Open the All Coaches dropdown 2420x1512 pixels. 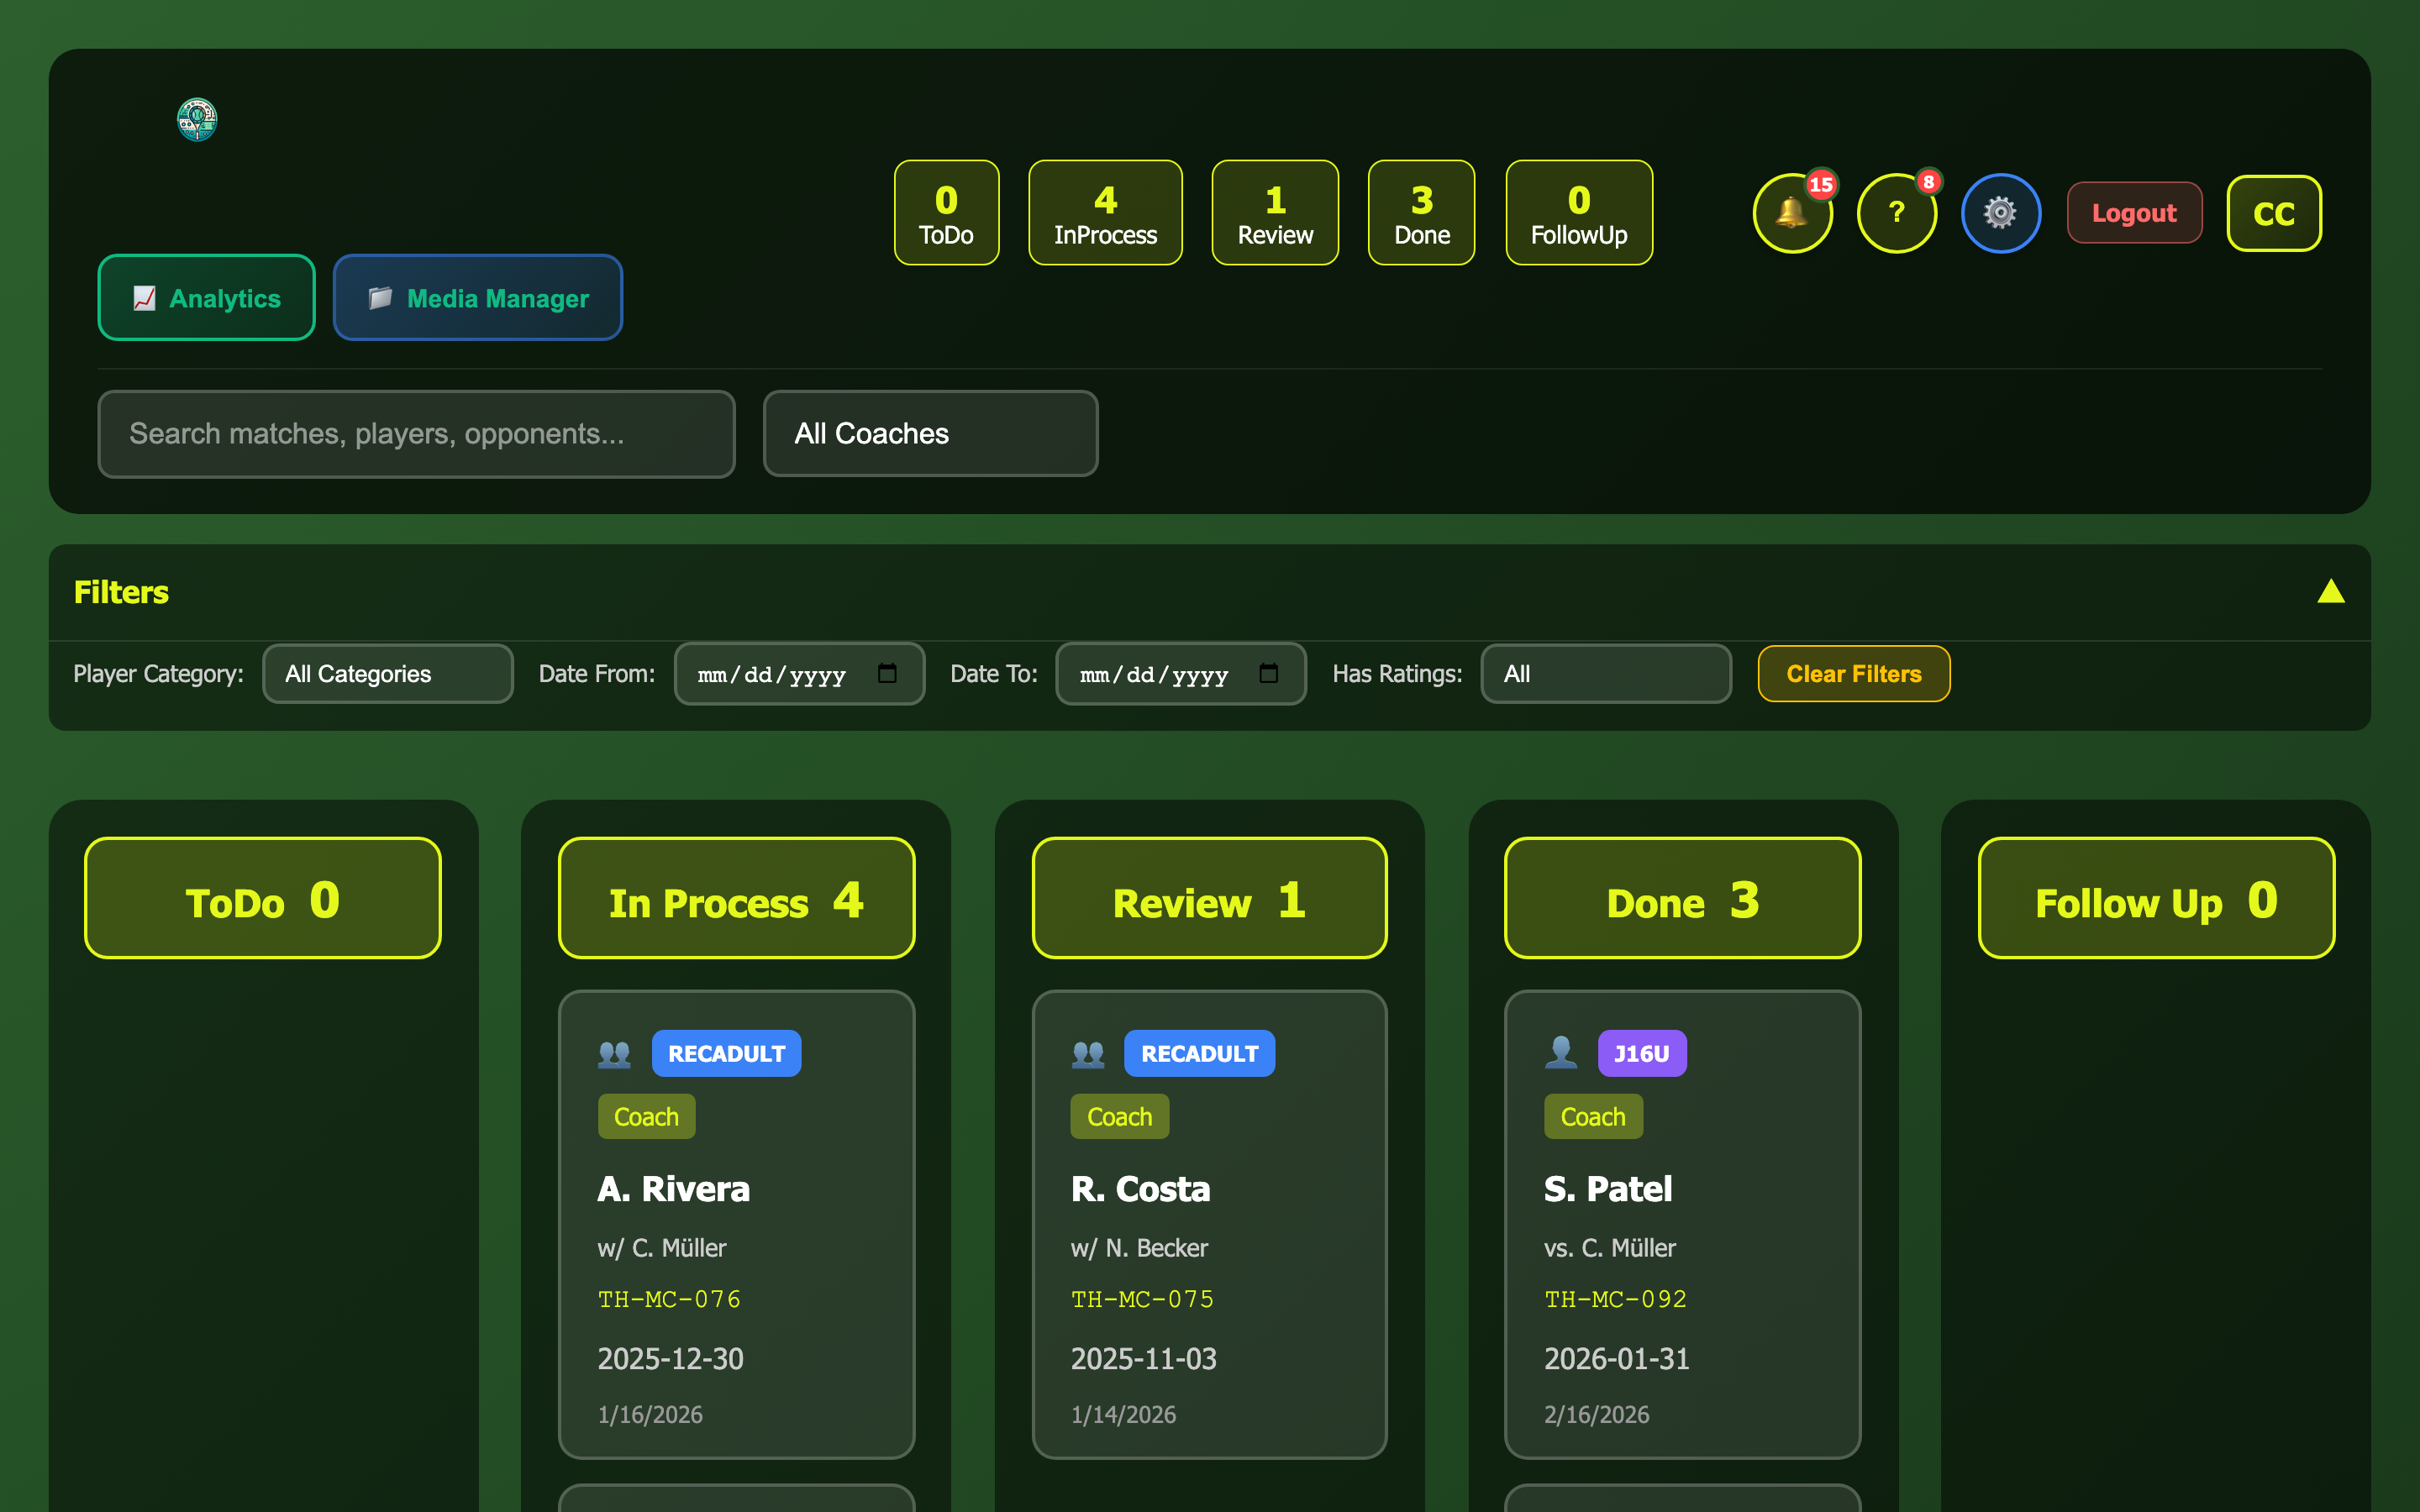click(x=930, y=433)
